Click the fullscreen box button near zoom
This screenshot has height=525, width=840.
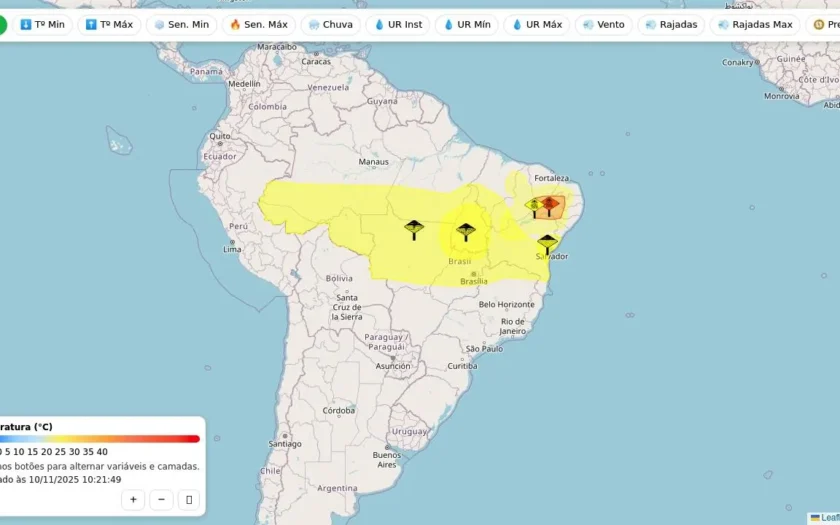click(x=189, y=500)
